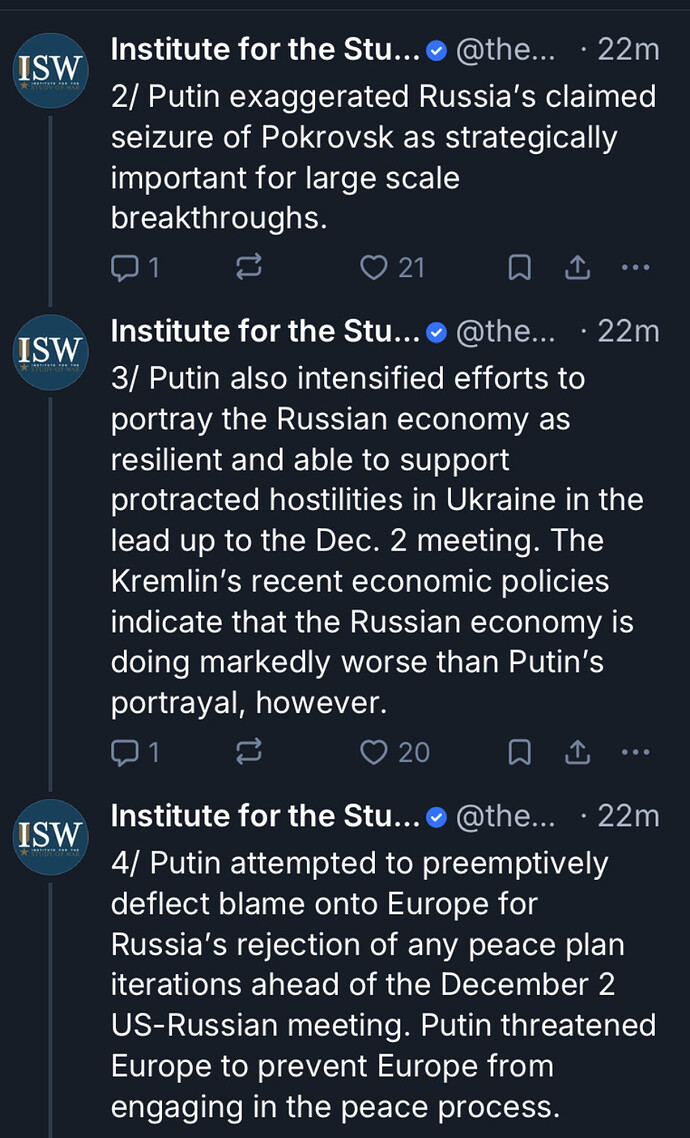
Task: Open more options on economy tweet
Action: [636, 752]
